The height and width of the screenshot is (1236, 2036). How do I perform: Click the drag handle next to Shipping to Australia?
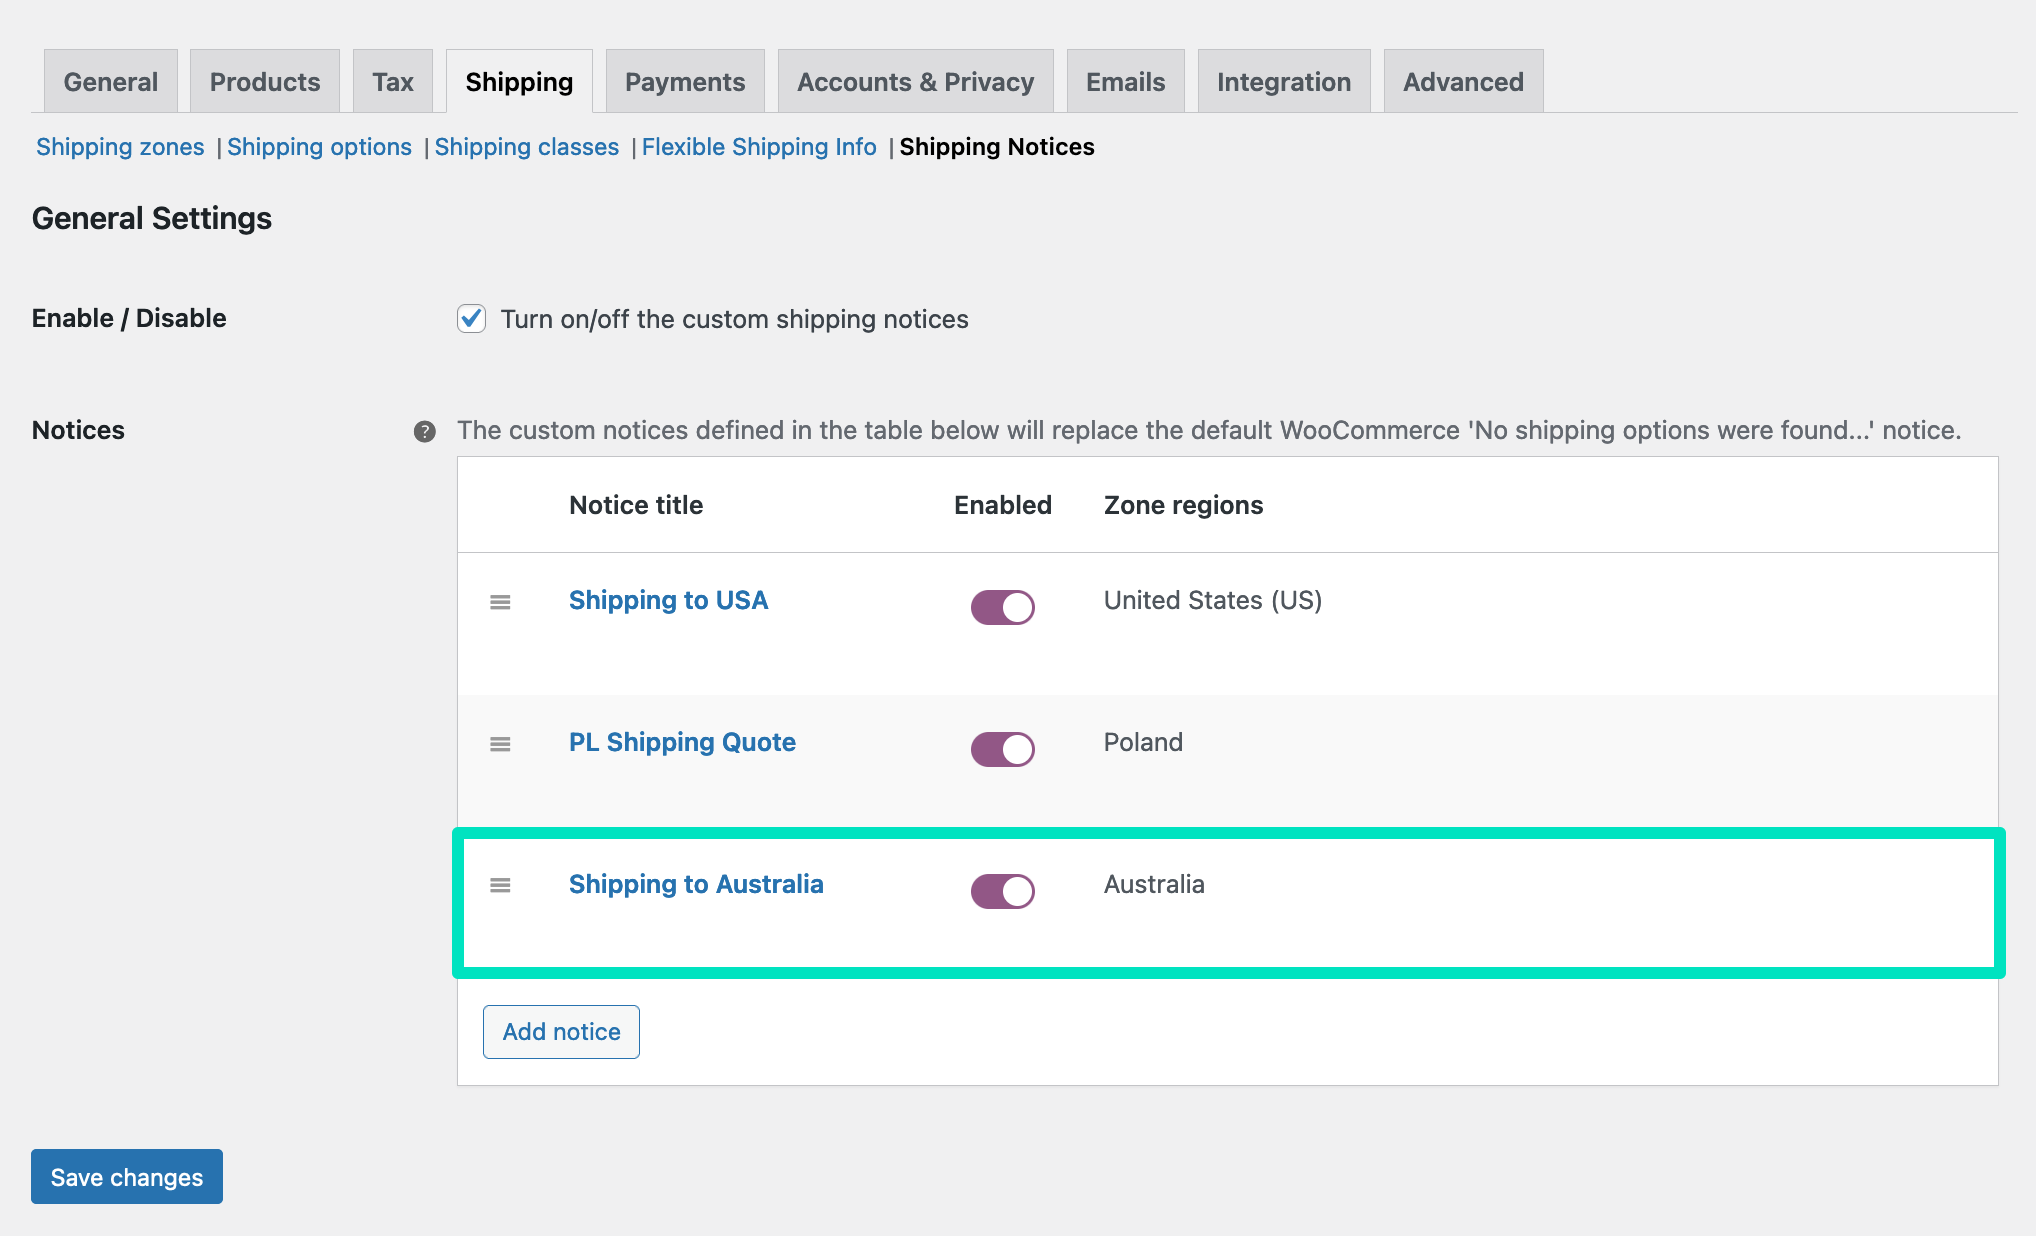(500, 885)
